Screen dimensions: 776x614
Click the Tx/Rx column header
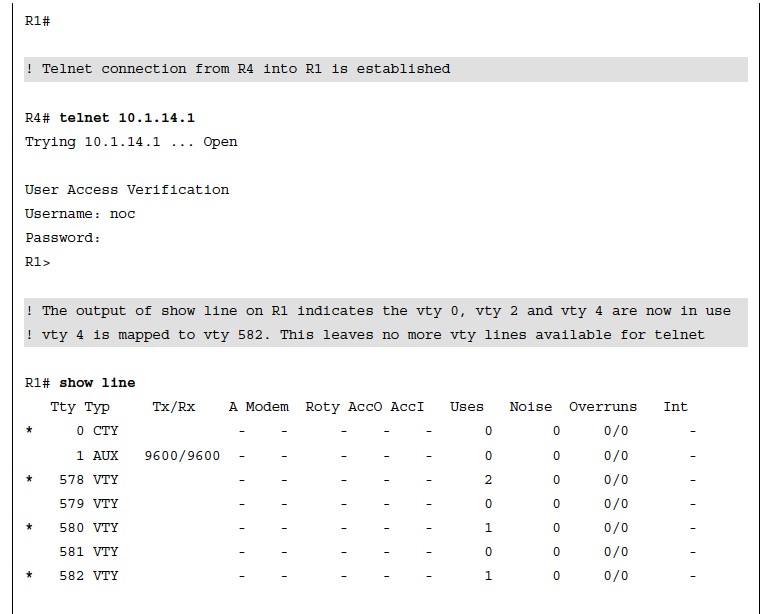click(x=174, y=407)
